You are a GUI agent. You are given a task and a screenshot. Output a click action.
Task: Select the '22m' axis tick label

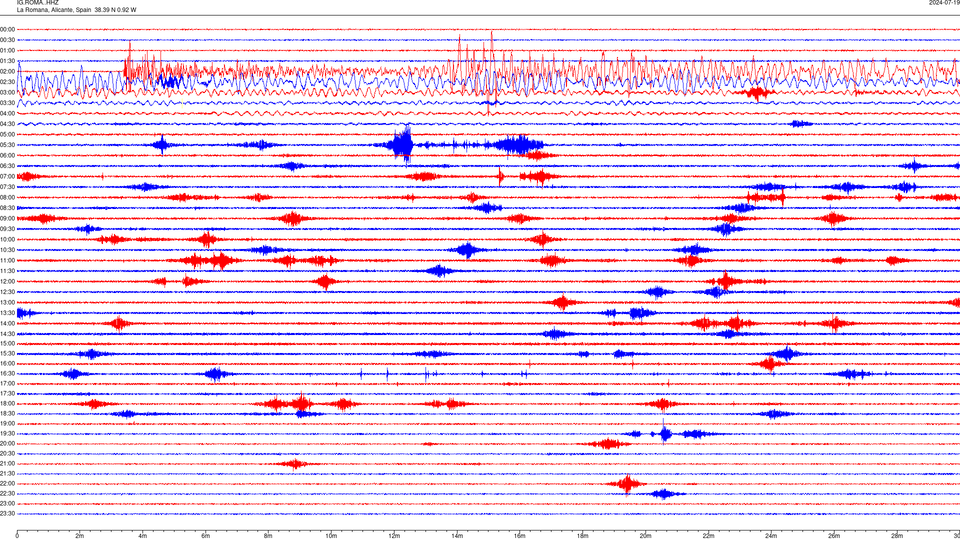click(x=708, y=536)
